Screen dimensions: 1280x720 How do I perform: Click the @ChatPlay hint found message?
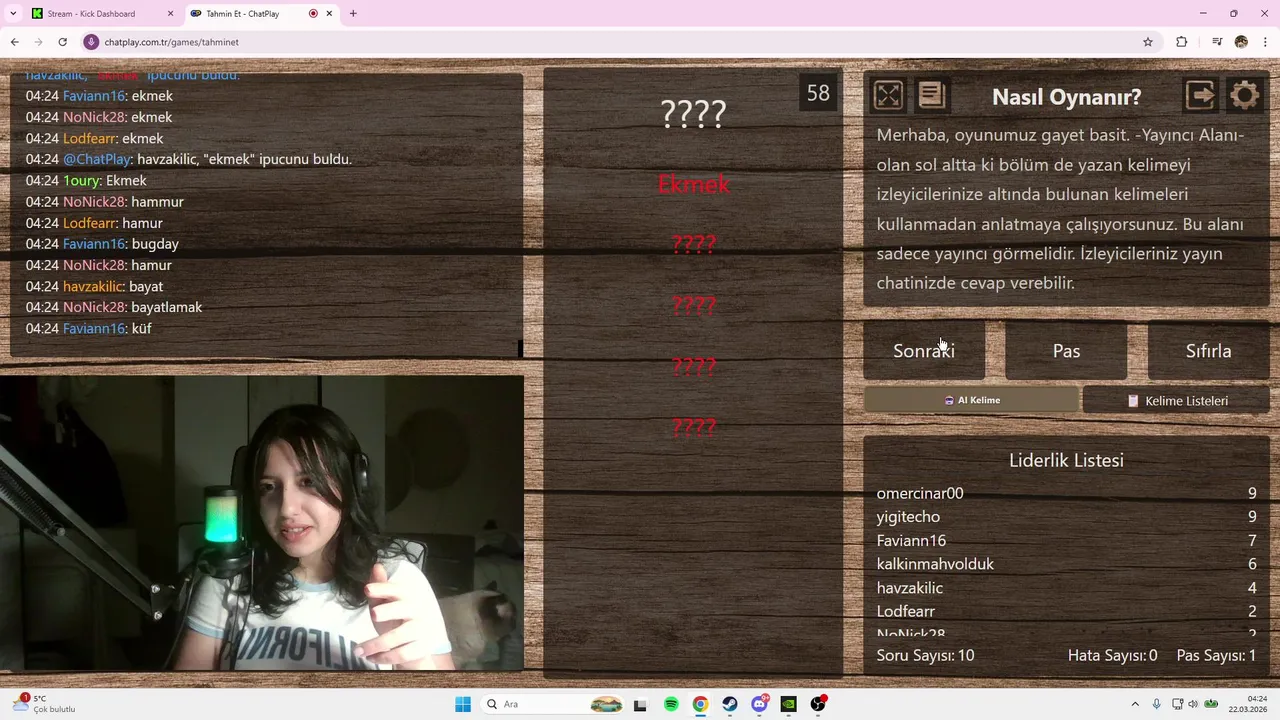coord(189,159)
